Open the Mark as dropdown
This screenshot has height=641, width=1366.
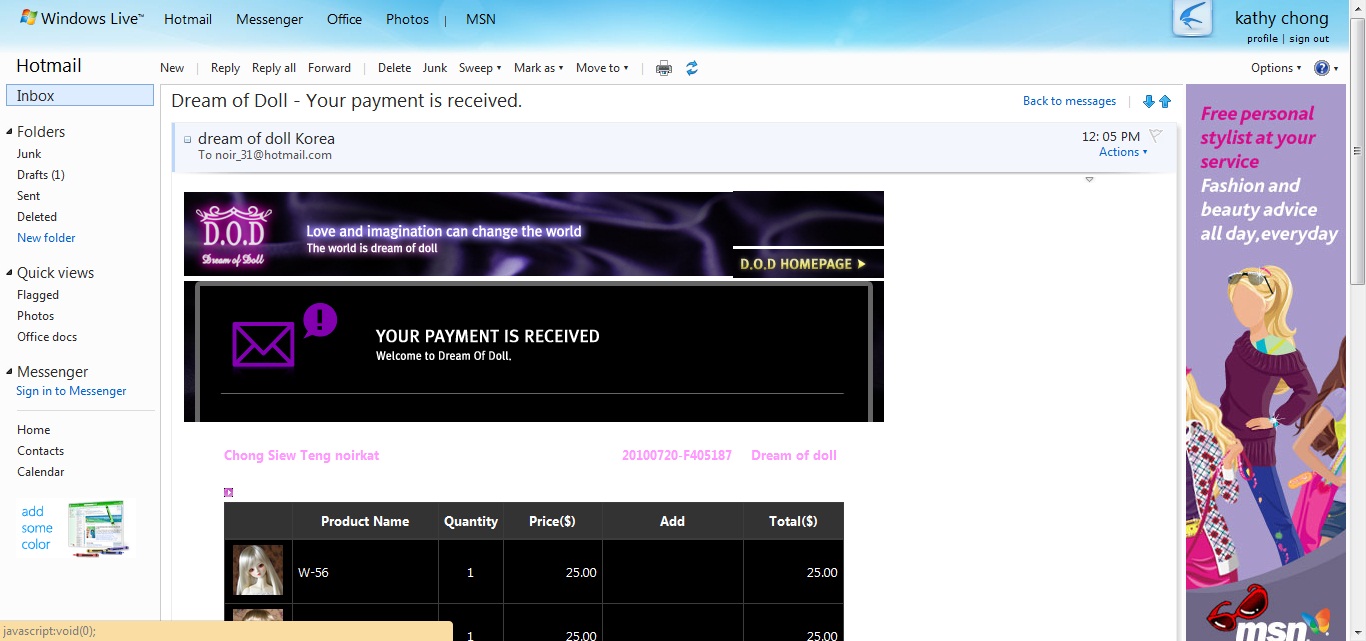(x=539, y=68)
